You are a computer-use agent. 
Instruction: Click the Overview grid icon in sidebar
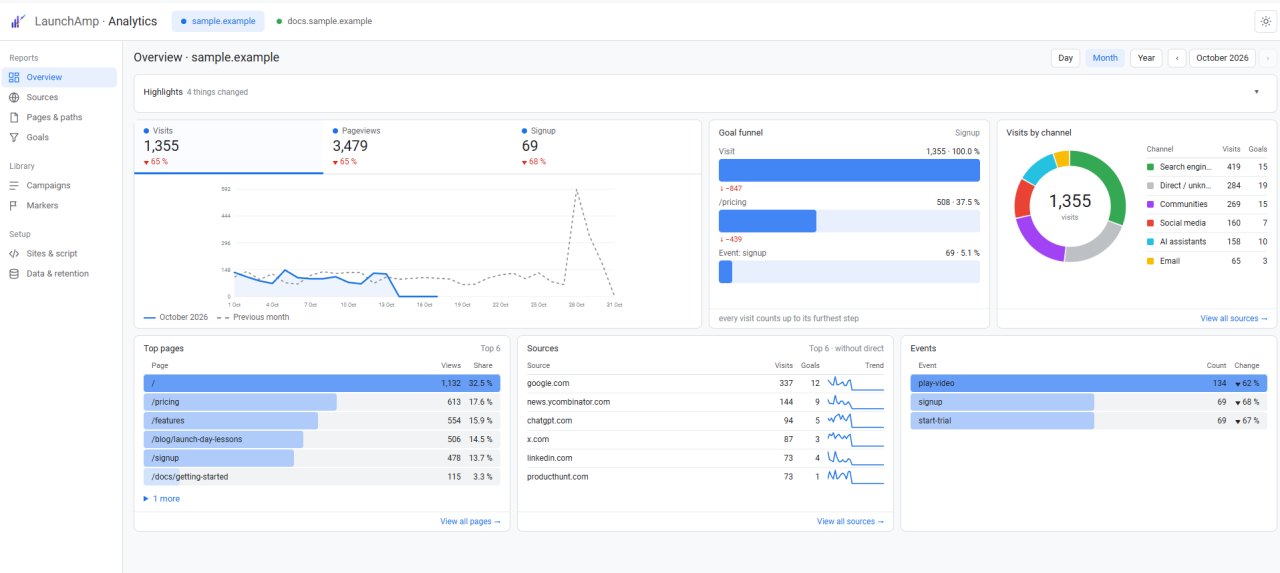[14, 77]
